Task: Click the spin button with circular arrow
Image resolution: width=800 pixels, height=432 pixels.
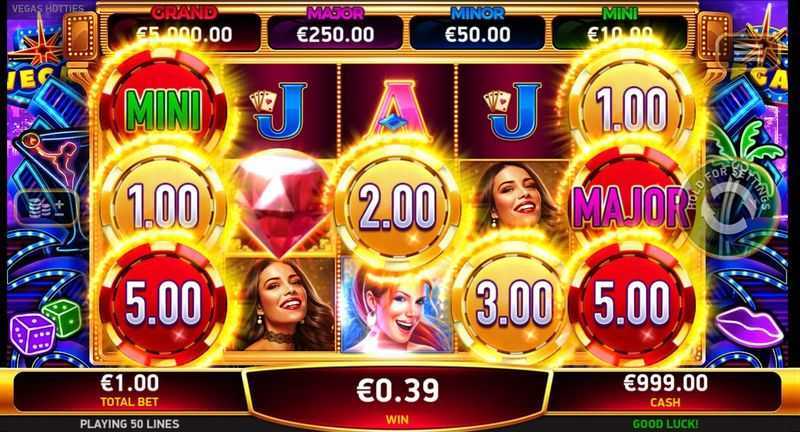Action: pyautogui.click(x=730, y=209)
